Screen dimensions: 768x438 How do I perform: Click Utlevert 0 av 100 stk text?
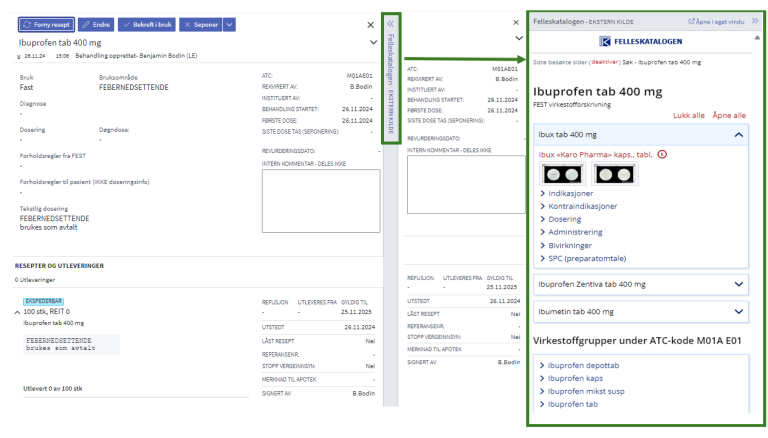pyautogui.click(x=53, y=389)
